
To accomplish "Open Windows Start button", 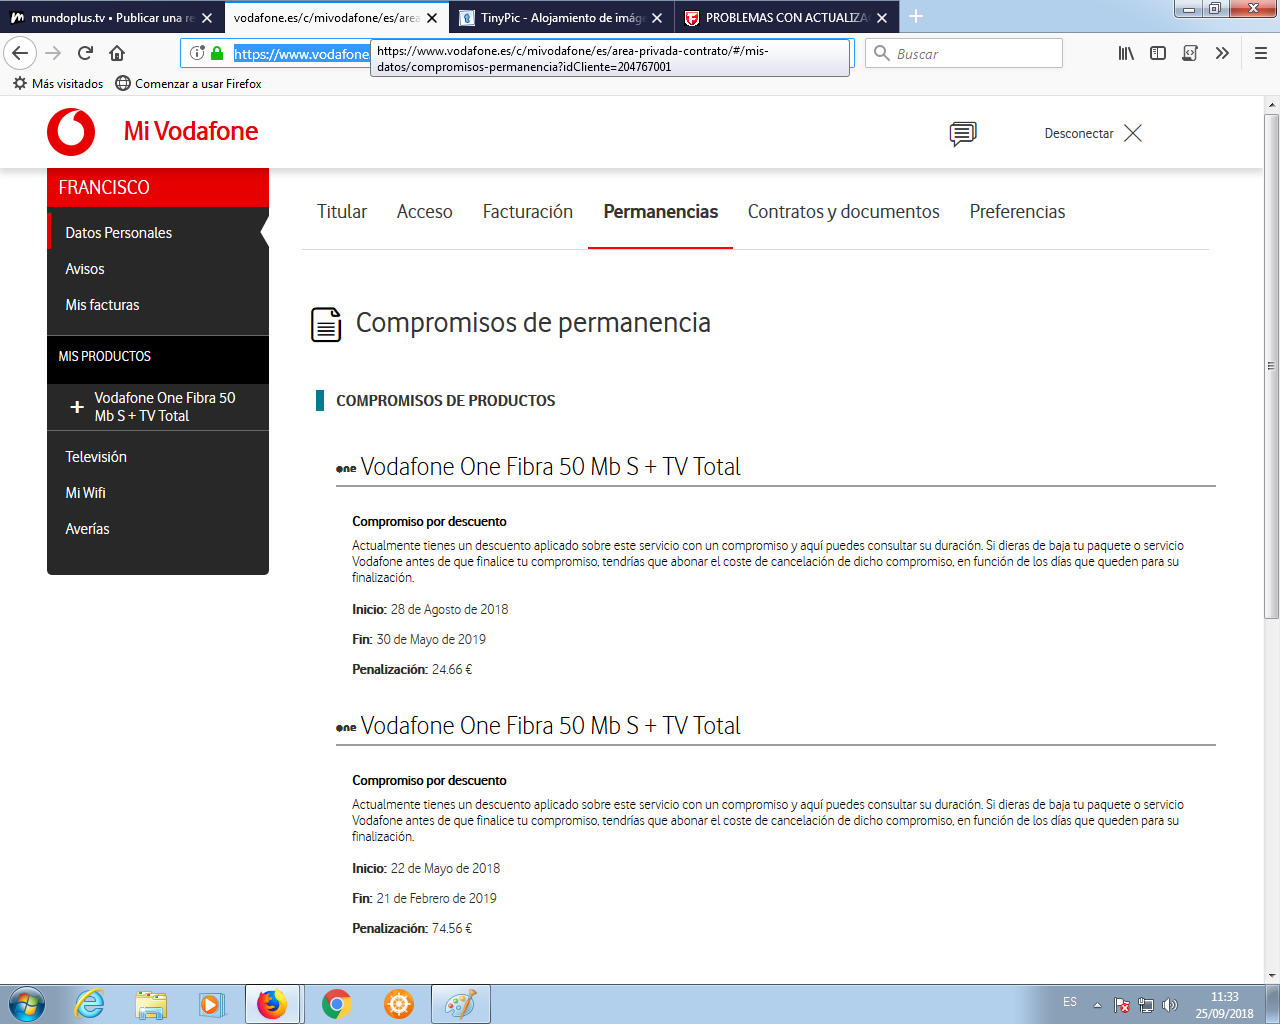I will pyautogui.click(x=27, y=1004).
